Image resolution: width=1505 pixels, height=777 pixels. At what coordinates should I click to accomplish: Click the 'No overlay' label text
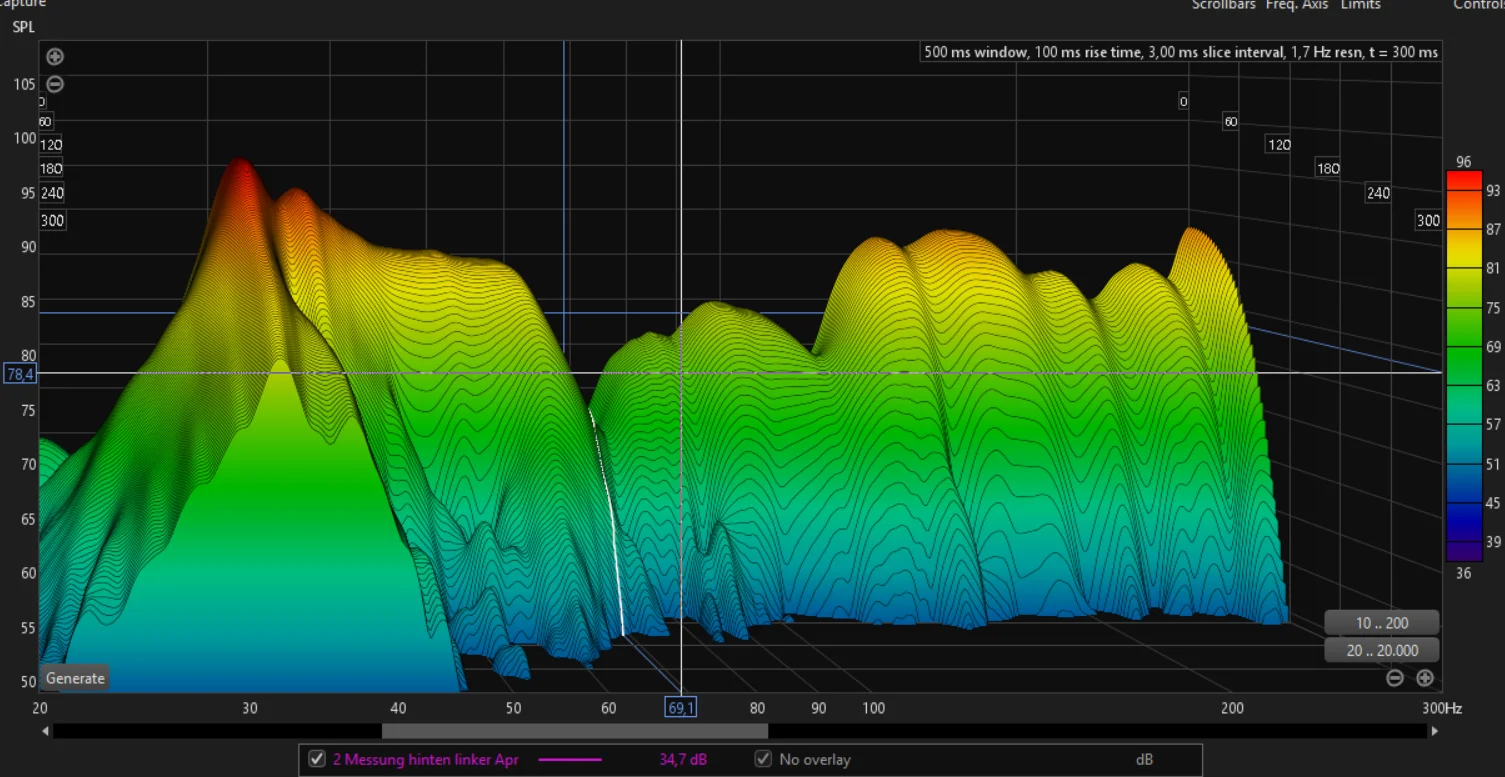(x=815, y=759)
